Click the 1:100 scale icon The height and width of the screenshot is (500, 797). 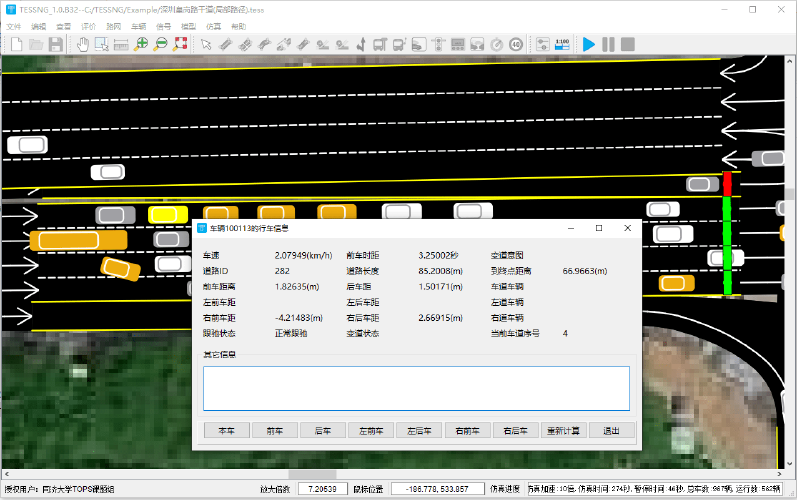(562, 45)
